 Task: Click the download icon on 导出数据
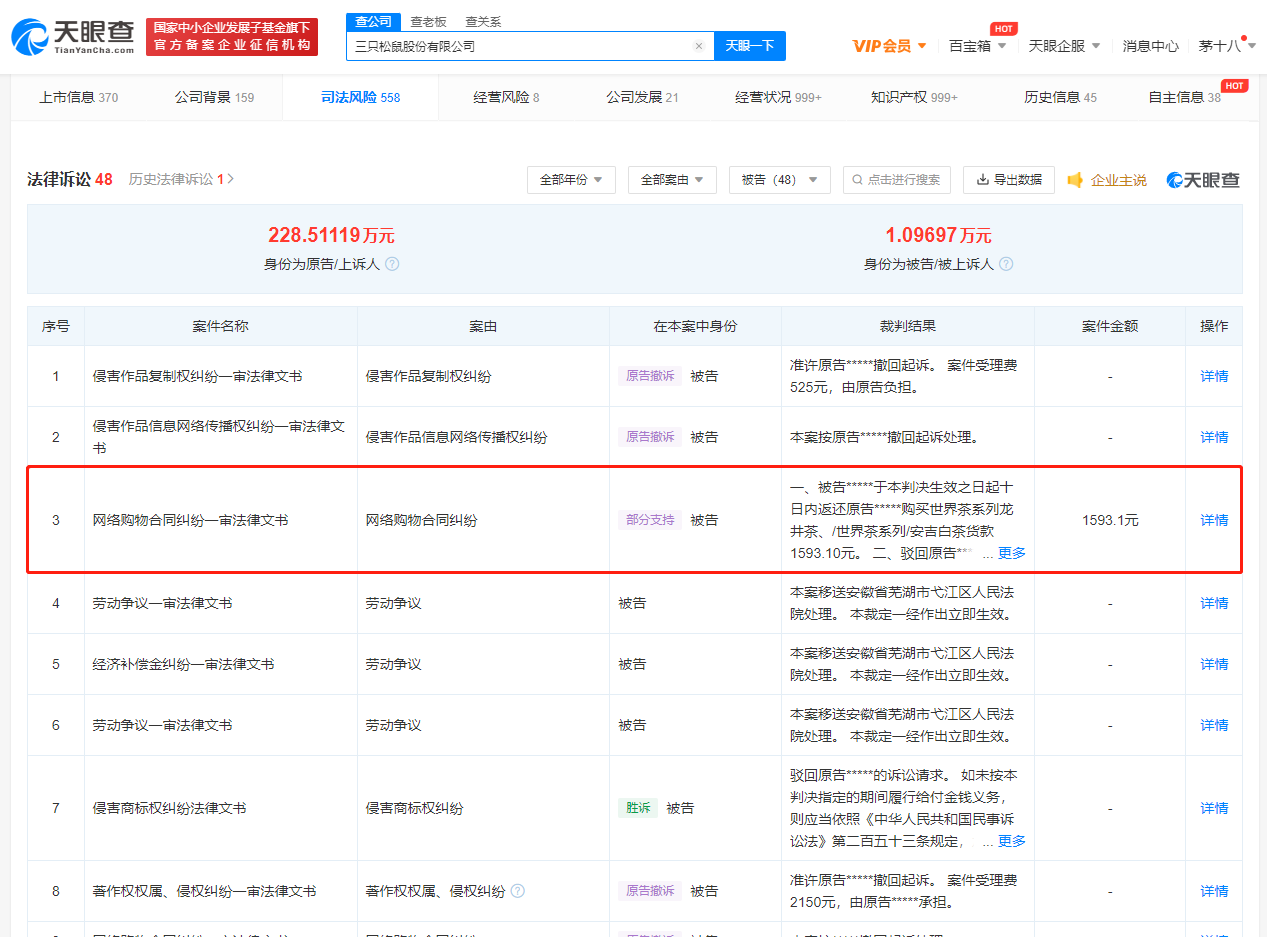point(982,180)
